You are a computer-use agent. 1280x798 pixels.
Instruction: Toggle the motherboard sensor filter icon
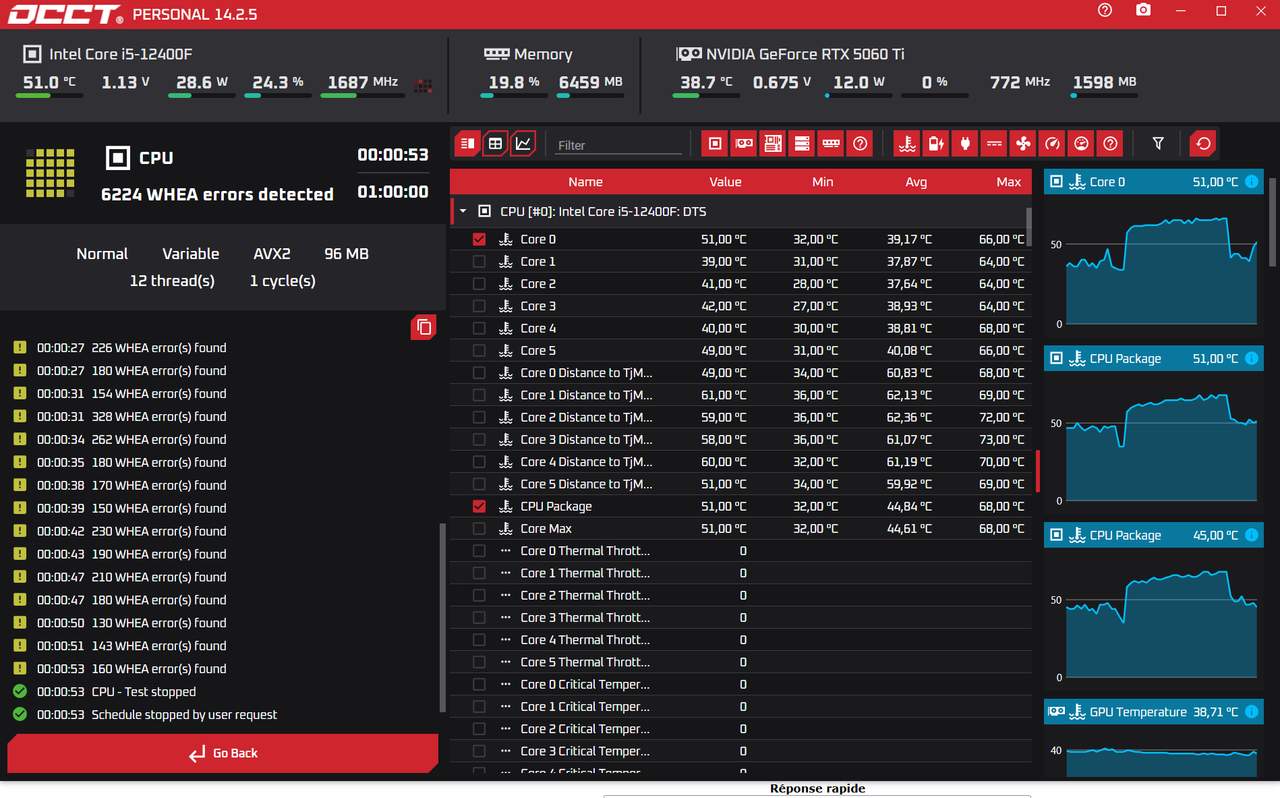[x=772, y=144]
